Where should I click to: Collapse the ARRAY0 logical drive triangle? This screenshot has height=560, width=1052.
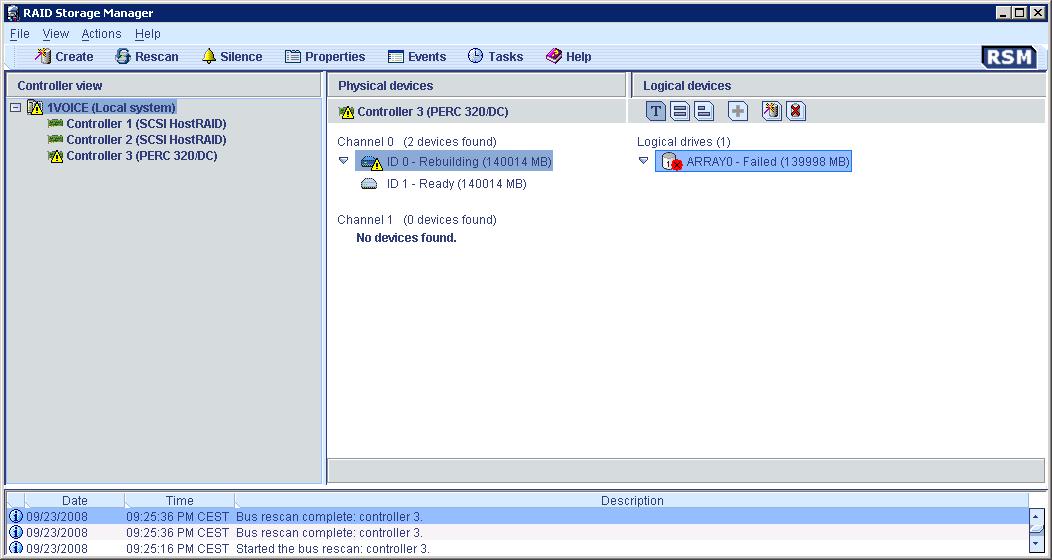643,161
